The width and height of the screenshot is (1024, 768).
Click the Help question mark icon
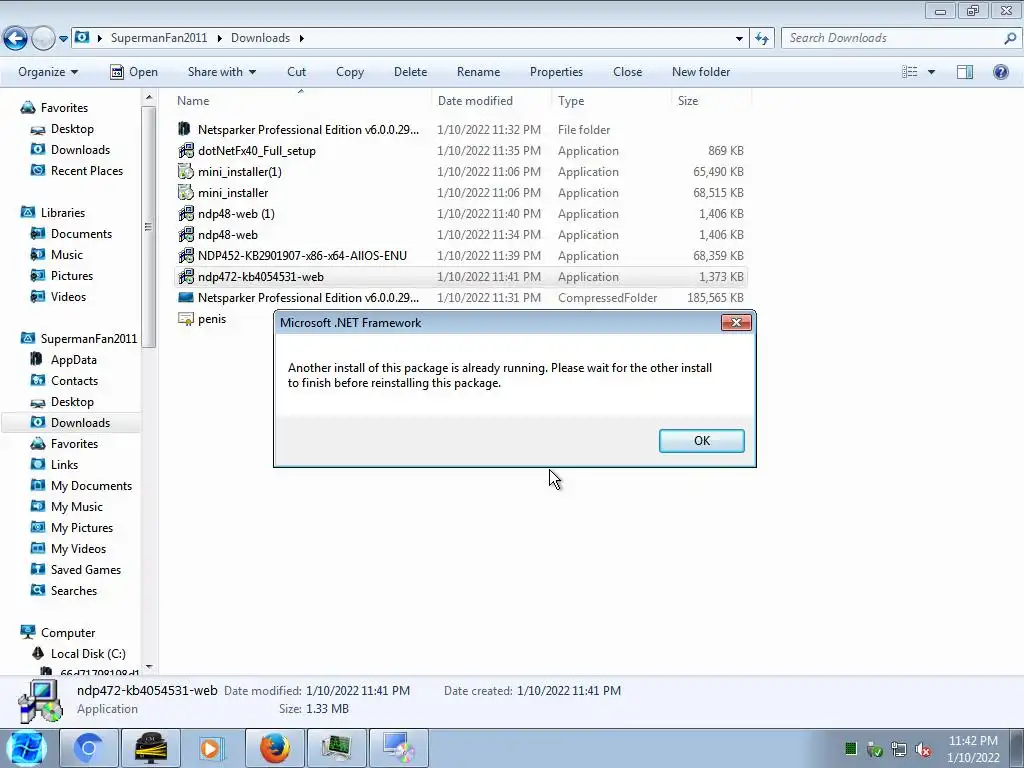click(1000, 72)
